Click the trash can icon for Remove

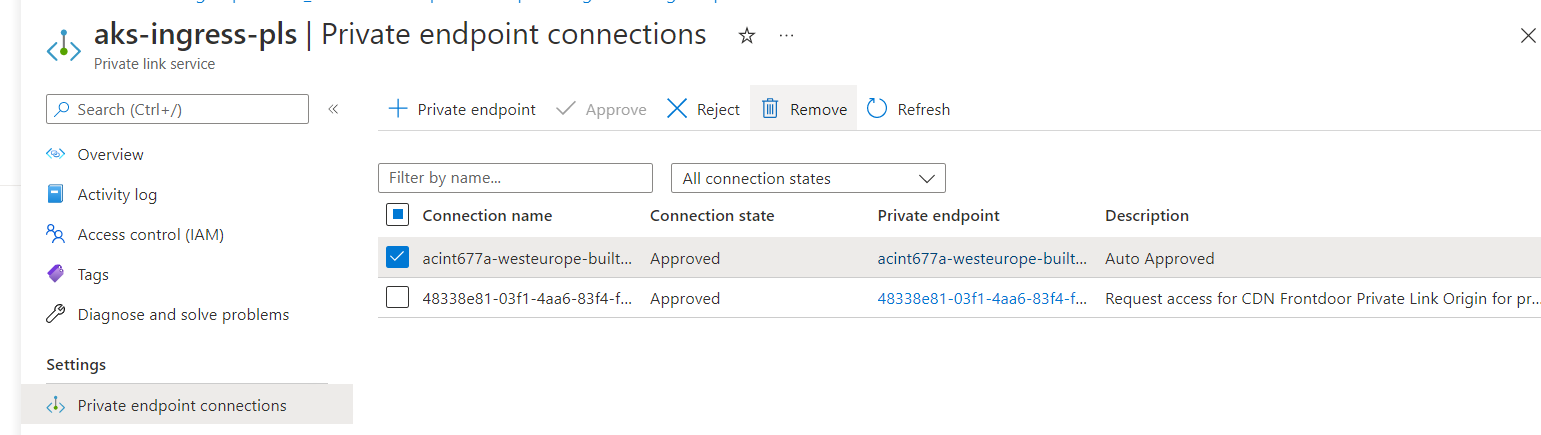[770, 109]
